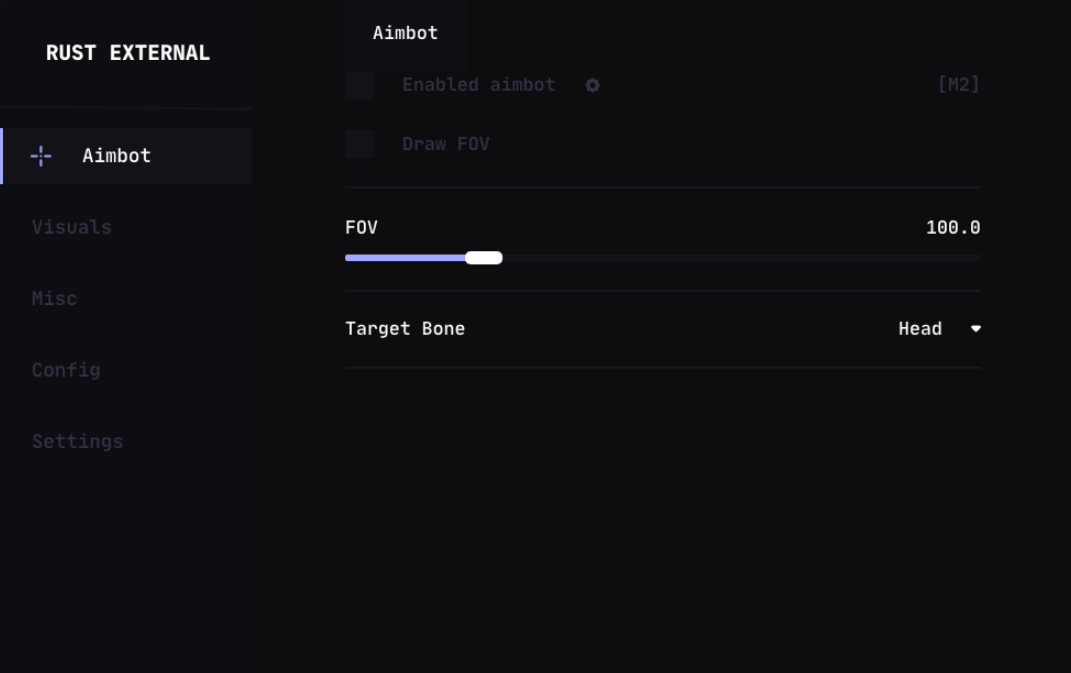
Task: Select the Aimbot tab at the top
Action: point(405,33)
